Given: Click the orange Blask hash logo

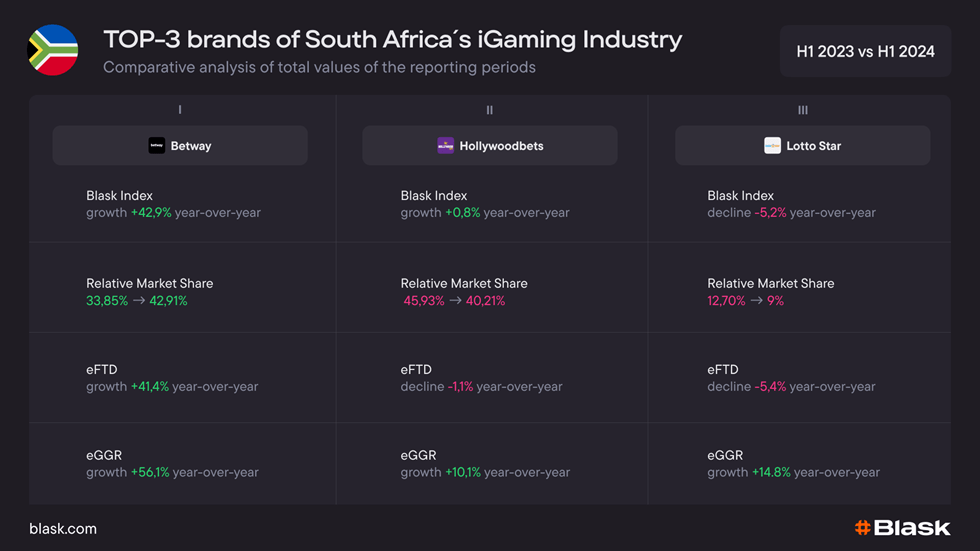Looking at the screenshot, I should (862, 528).
